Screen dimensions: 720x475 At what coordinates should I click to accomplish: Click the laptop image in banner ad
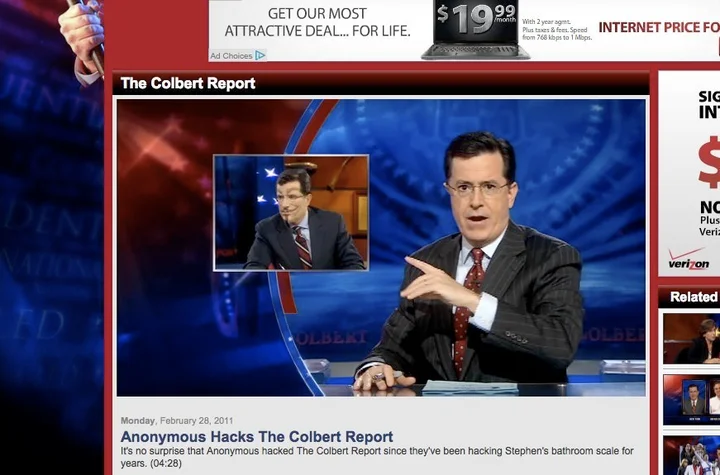point(476,30)
